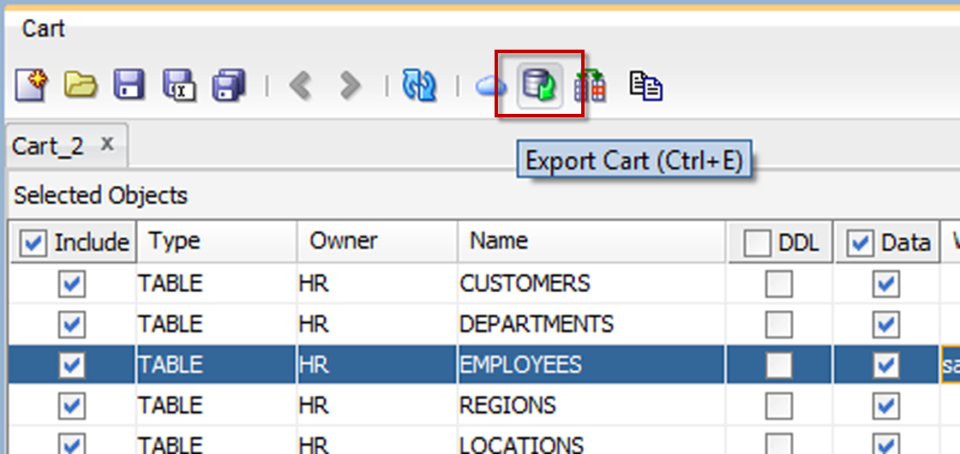
Task: Click the Export Cart database icon
Action: tap(539, 85)
